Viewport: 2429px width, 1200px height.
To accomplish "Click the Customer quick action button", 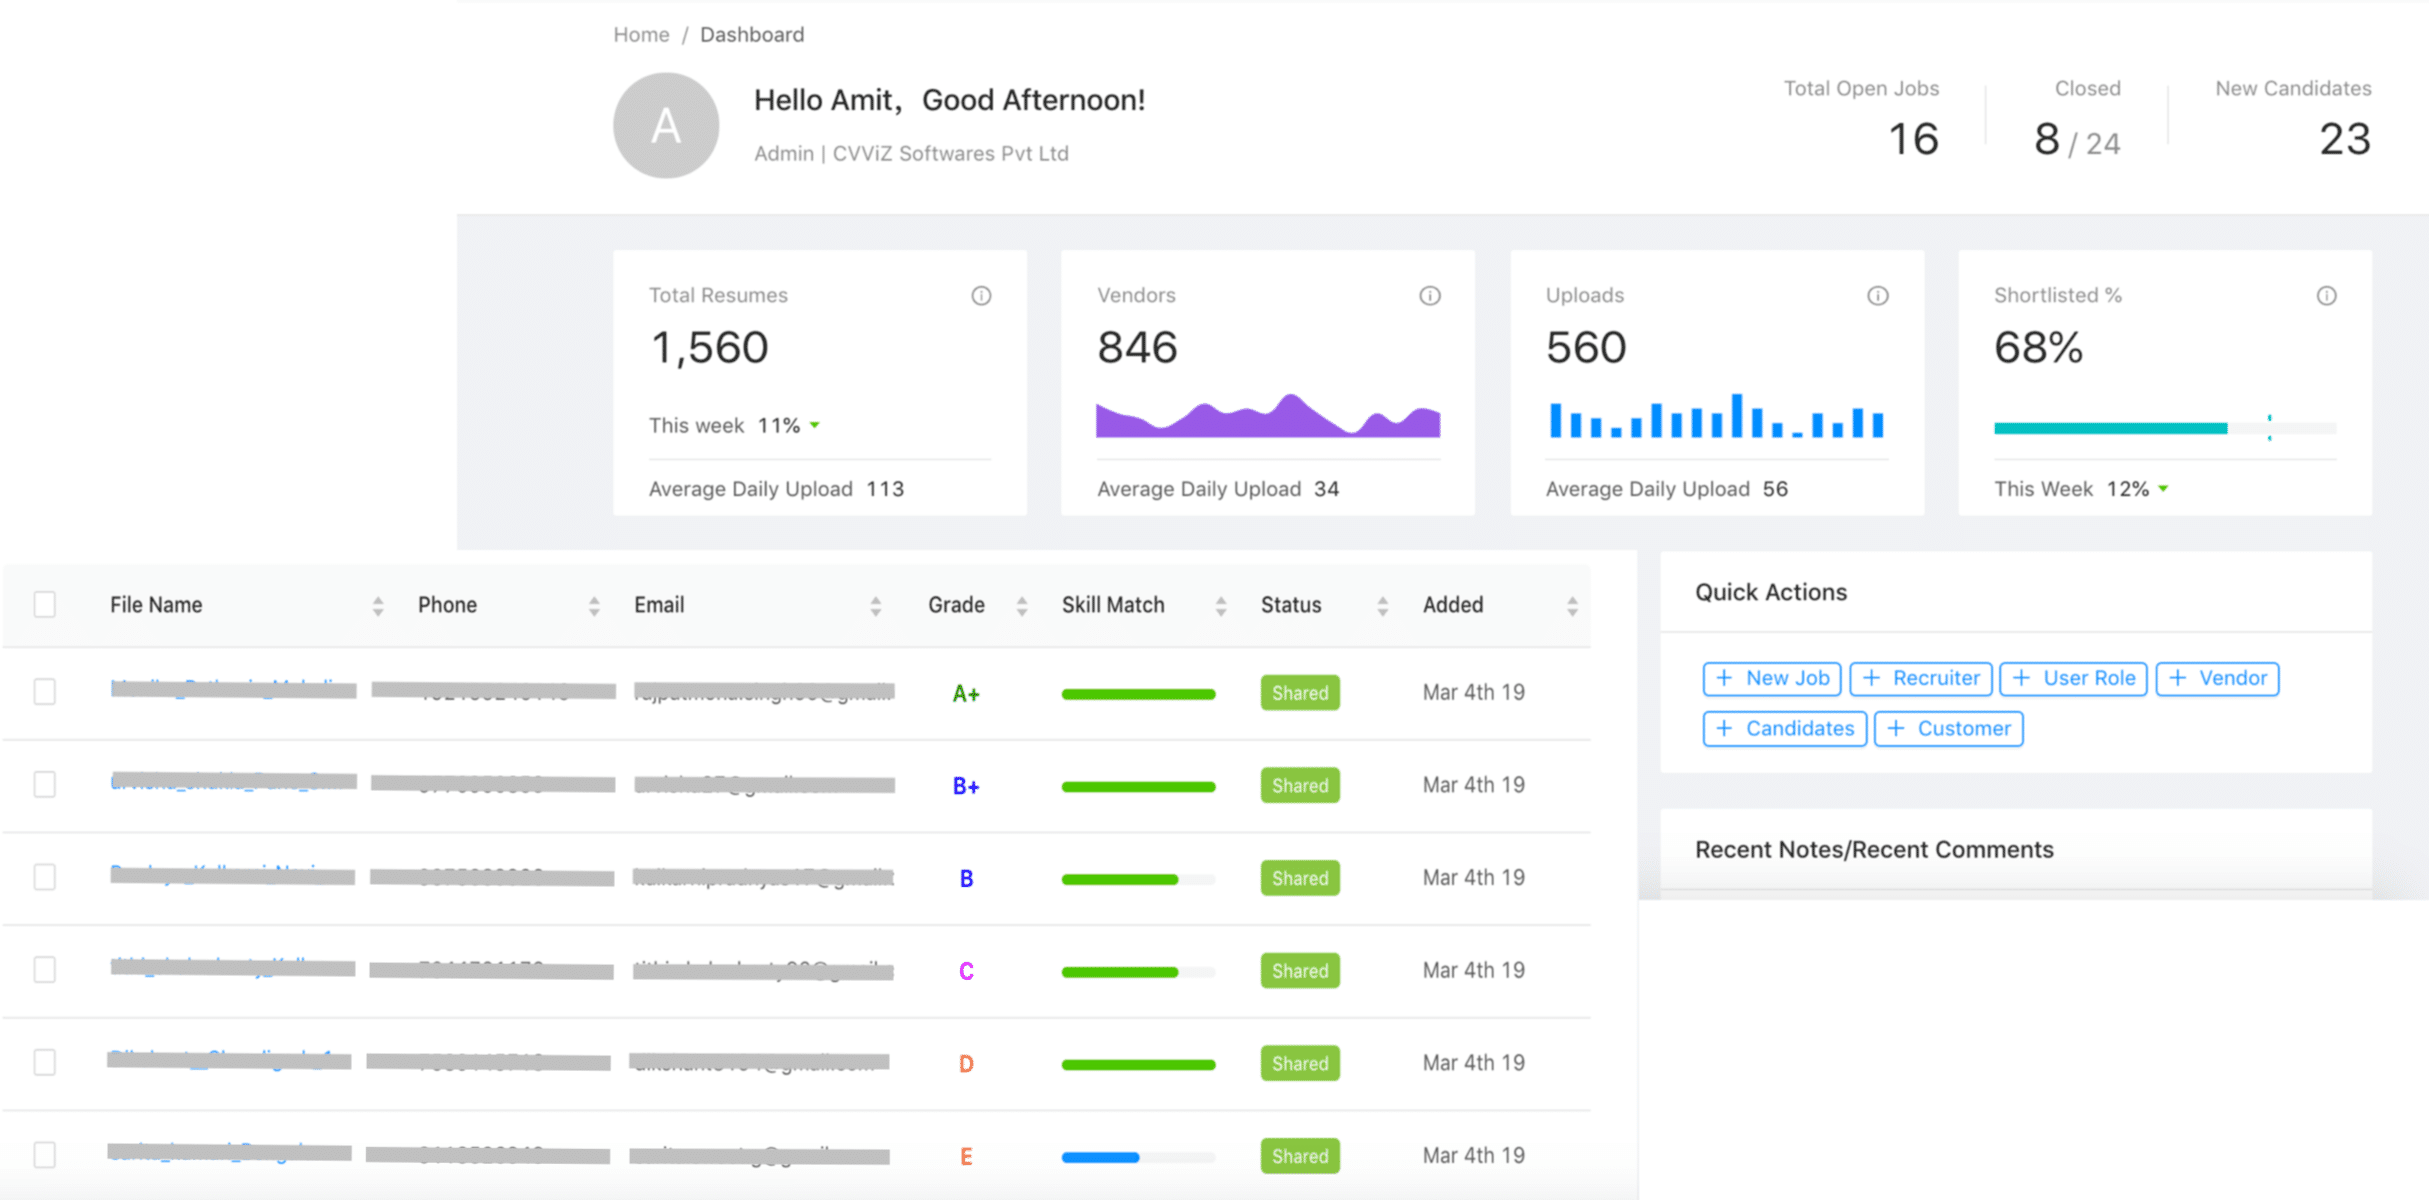I will tap(1948, 728).
